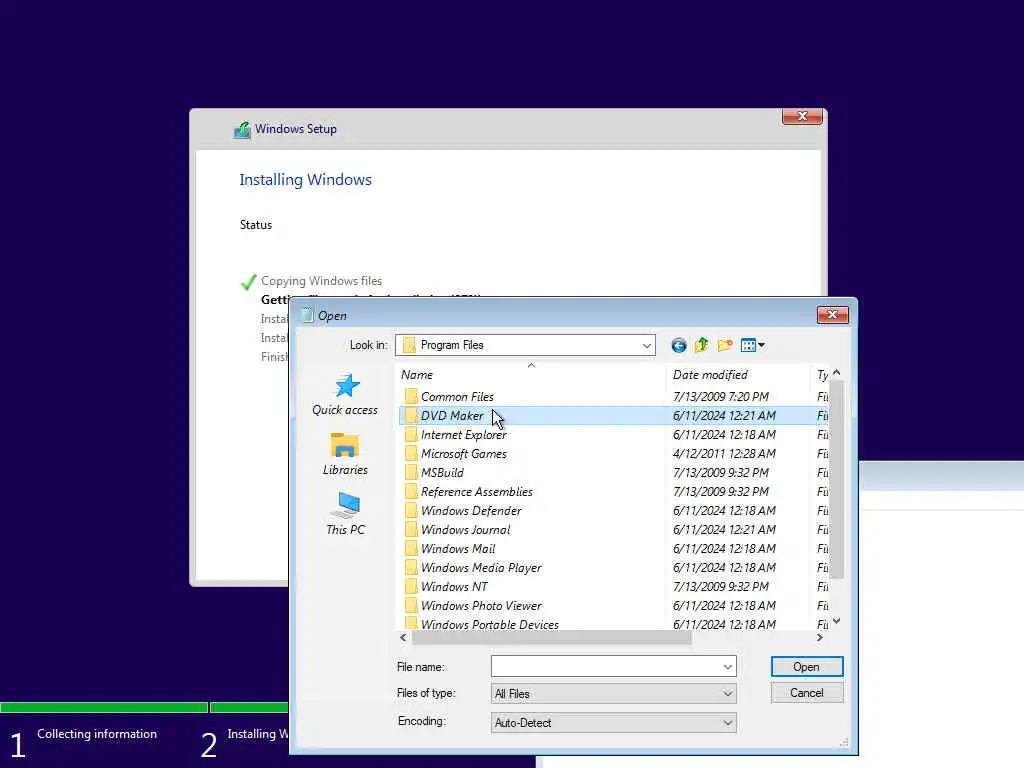Screen dimensions: 1024x768
Task: Select the Windows Journal folder icon
Action: click(411, 529)
